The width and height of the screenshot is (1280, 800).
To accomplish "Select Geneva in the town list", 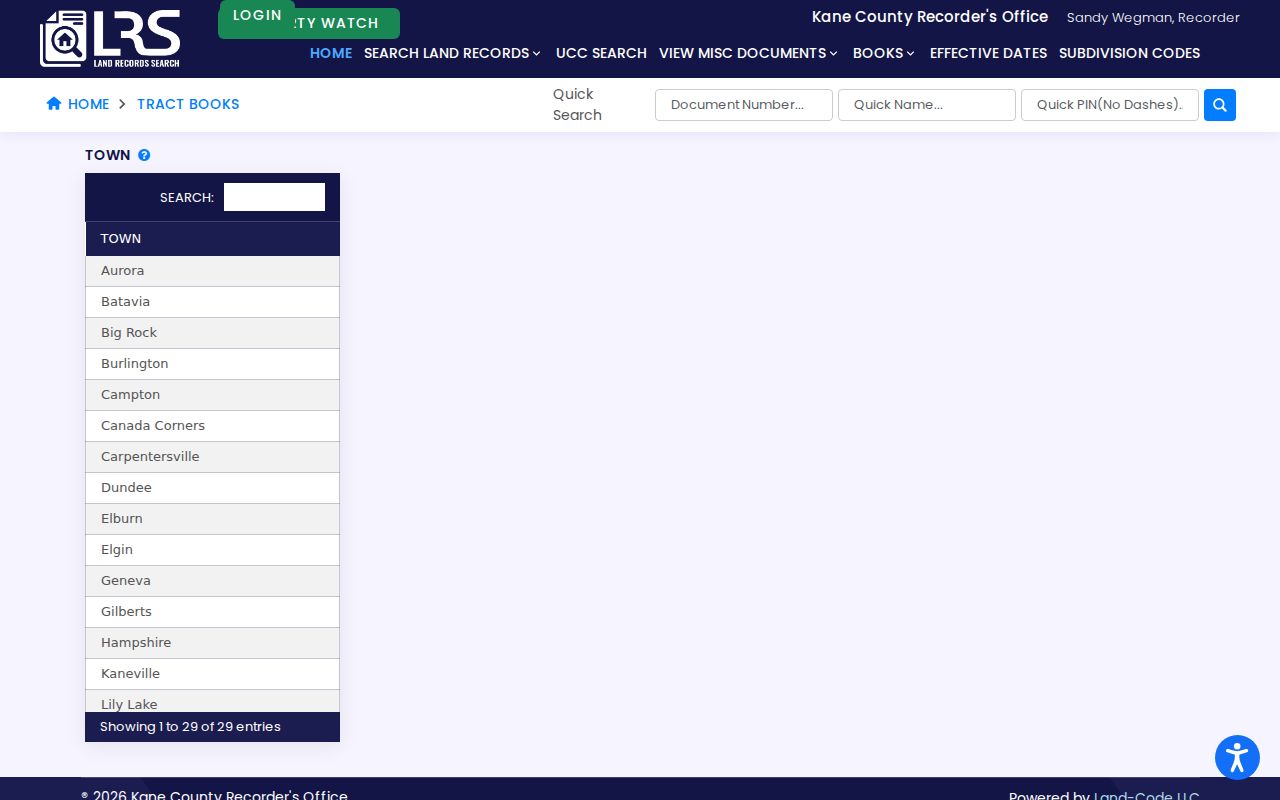I will [x=212, y=581].
